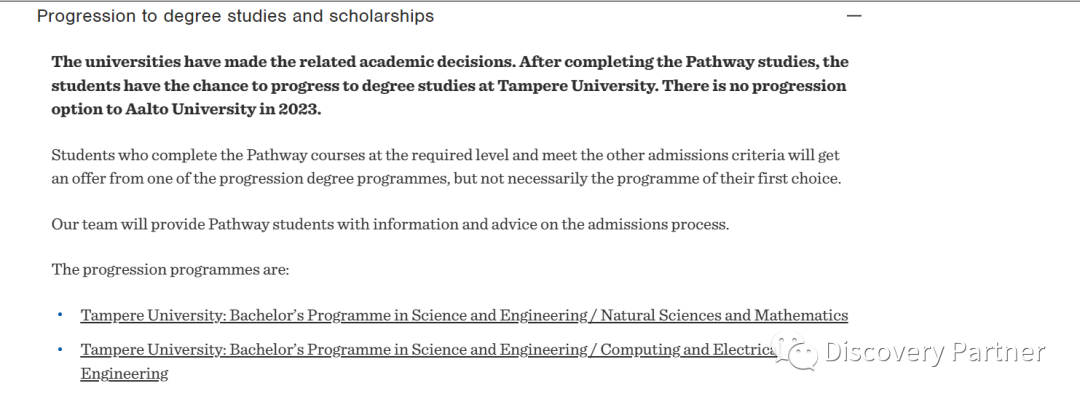
Task: Click the bold paragraph about academic decisions
Action: pyautogui.click(x=450, y=86)
